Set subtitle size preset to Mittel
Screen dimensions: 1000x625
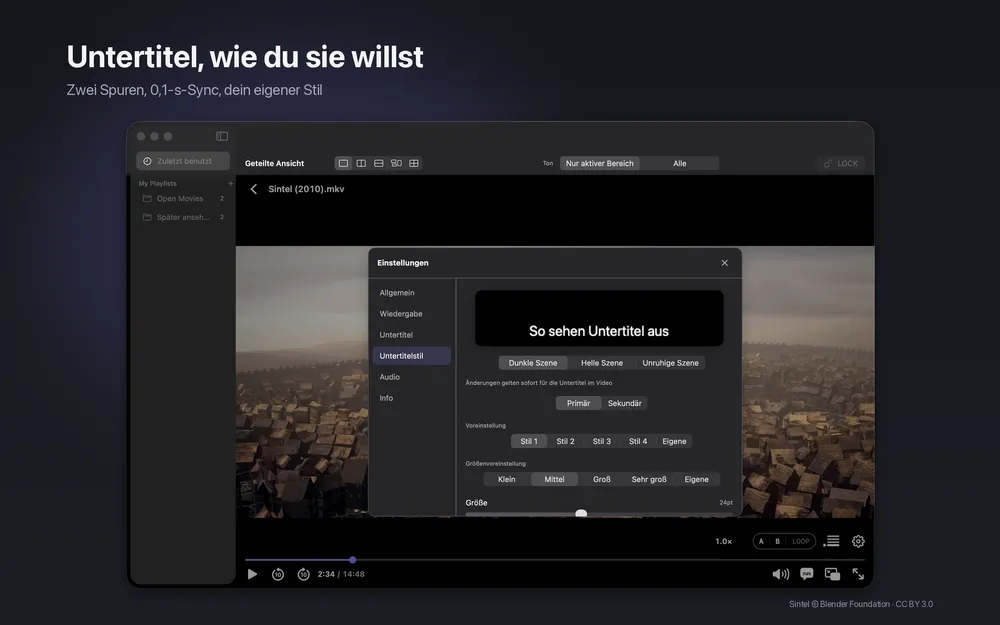[554, 480]
